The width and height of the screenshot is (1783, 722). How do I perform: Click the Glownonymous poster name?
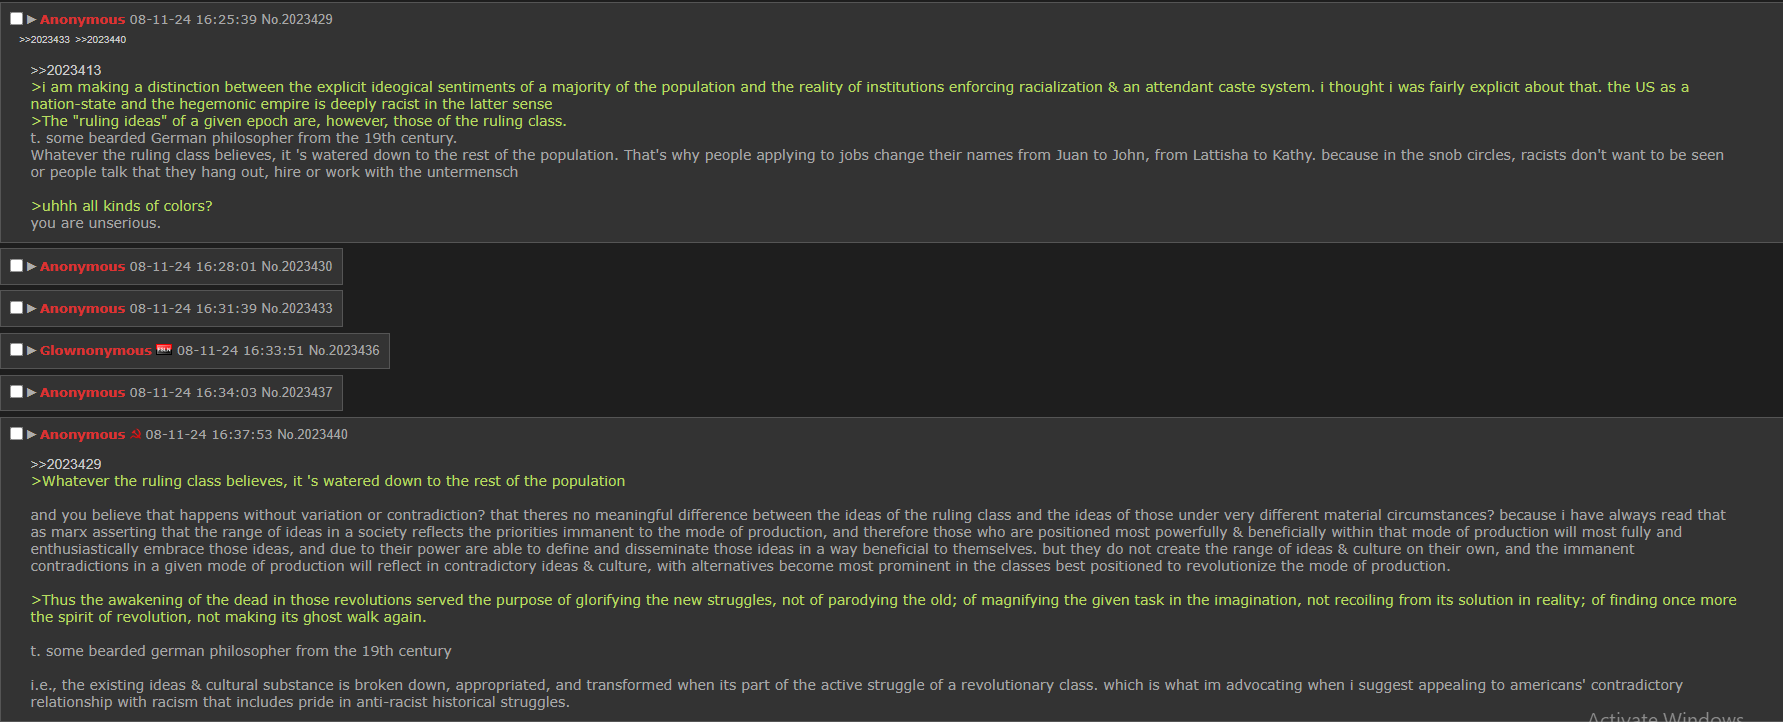point(96,350)
